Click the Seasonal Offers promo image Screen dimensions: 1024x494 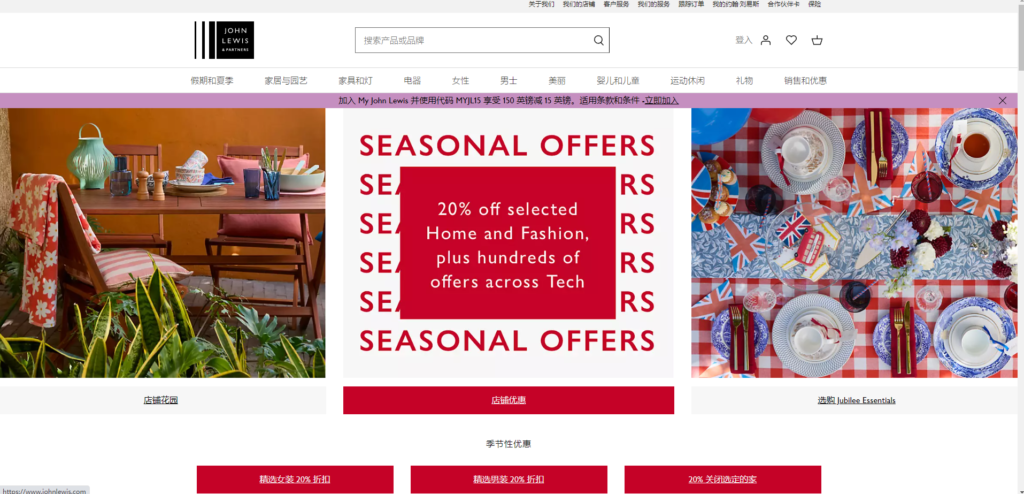coord(508,243)
